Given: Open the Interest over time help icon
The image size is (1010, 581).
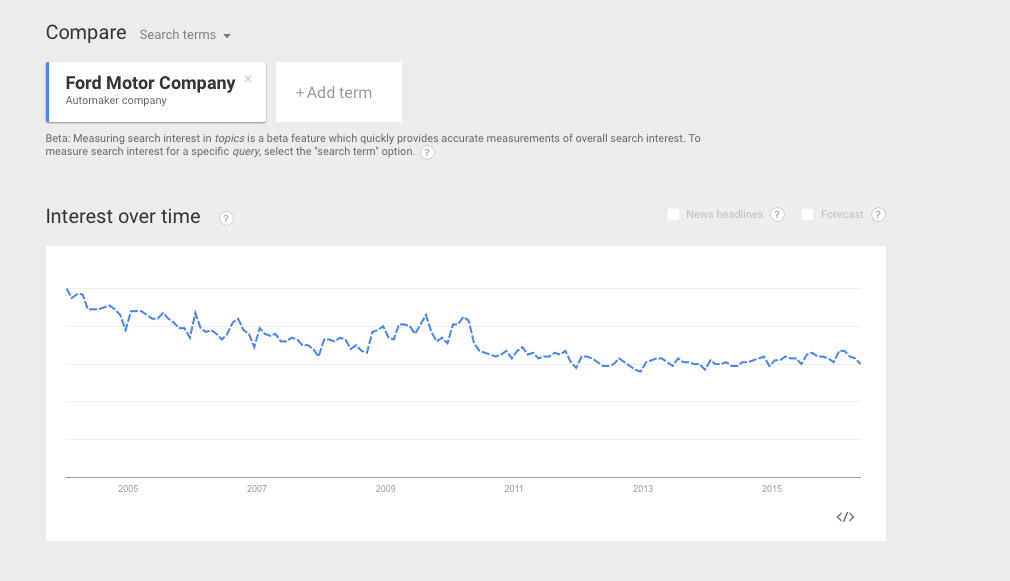Looking at the screenshot, I should 226,218.
